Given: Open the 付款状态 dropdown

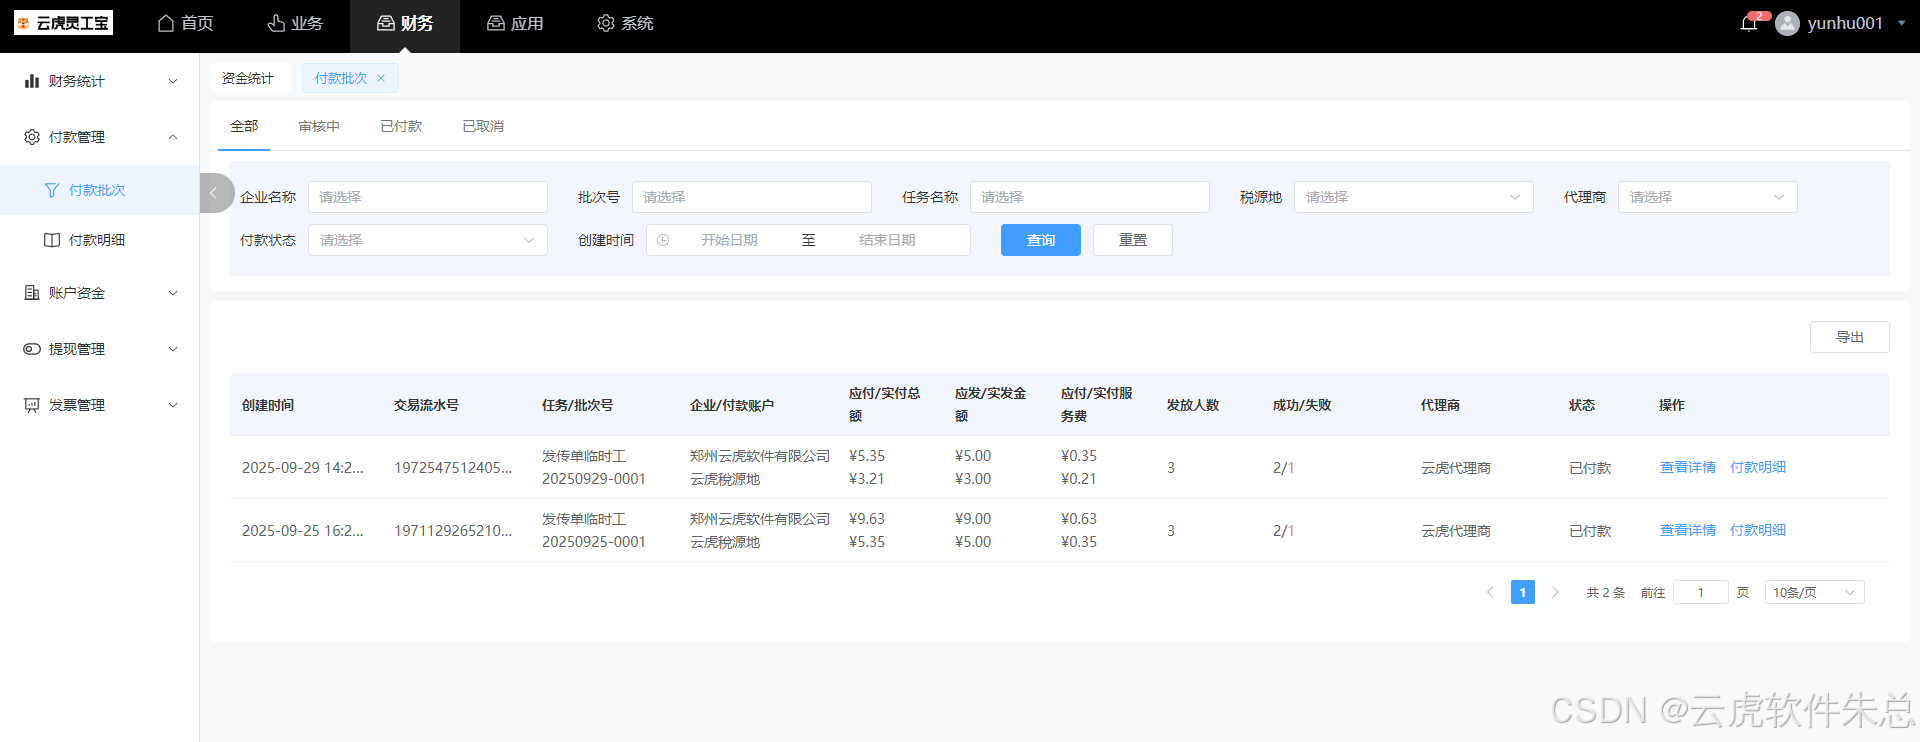Looking at the screenshot, I should 427,240.
